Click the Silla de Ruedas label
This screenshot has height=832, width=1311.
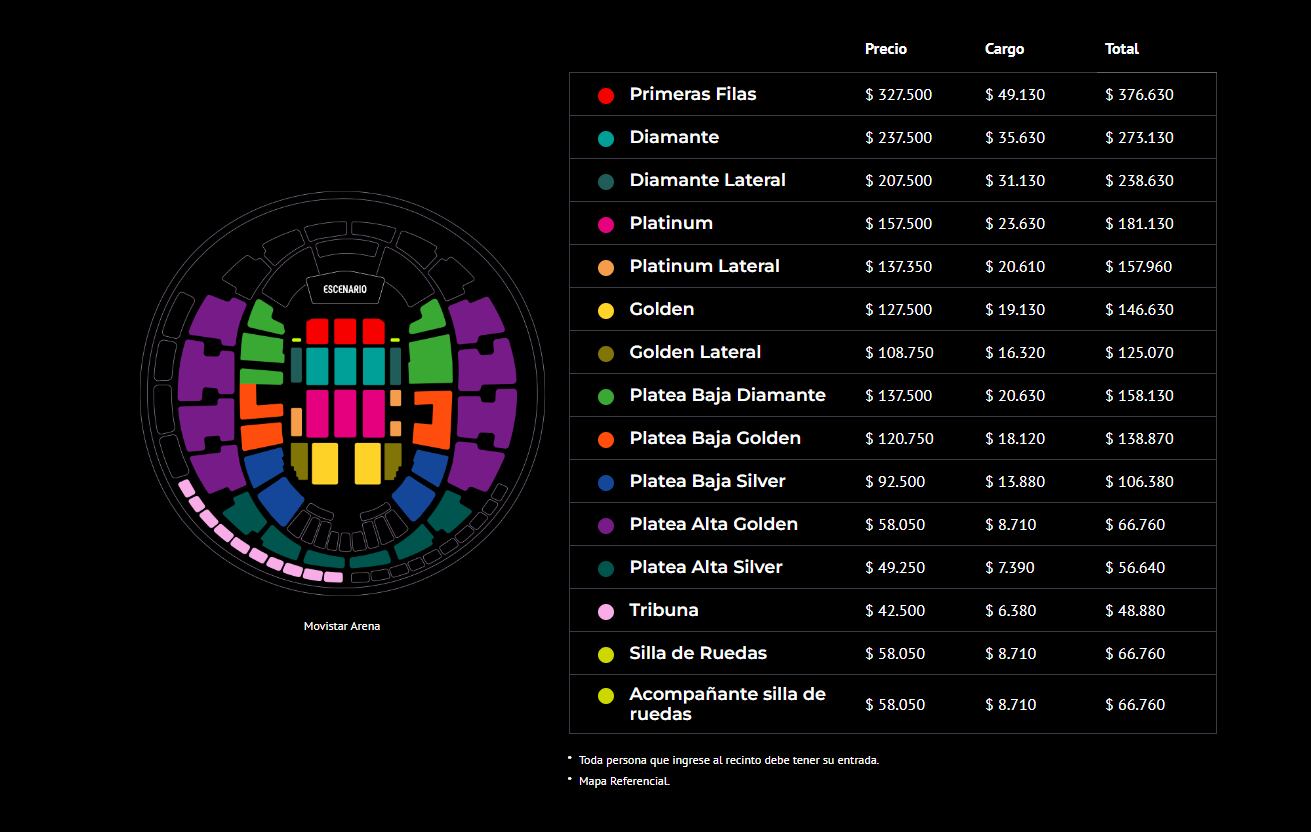pyautogui.click(x=698, y=653)
